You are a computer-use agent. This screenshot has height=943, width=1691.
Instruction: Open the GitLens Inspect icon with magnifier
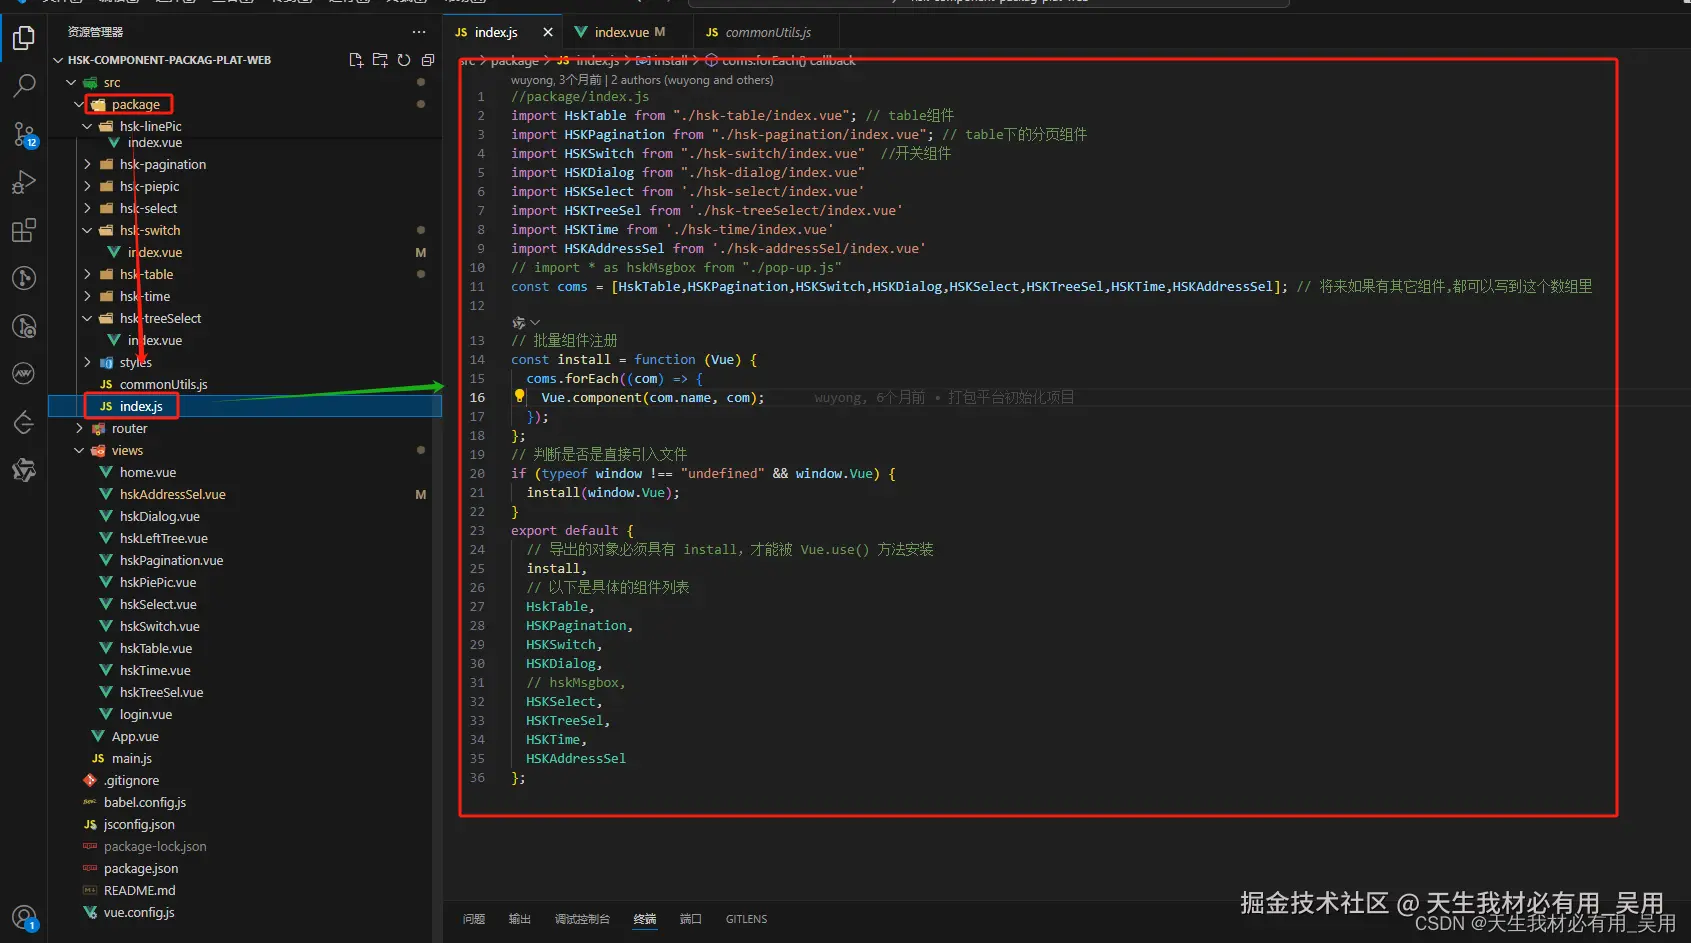[x=24, y=326]
